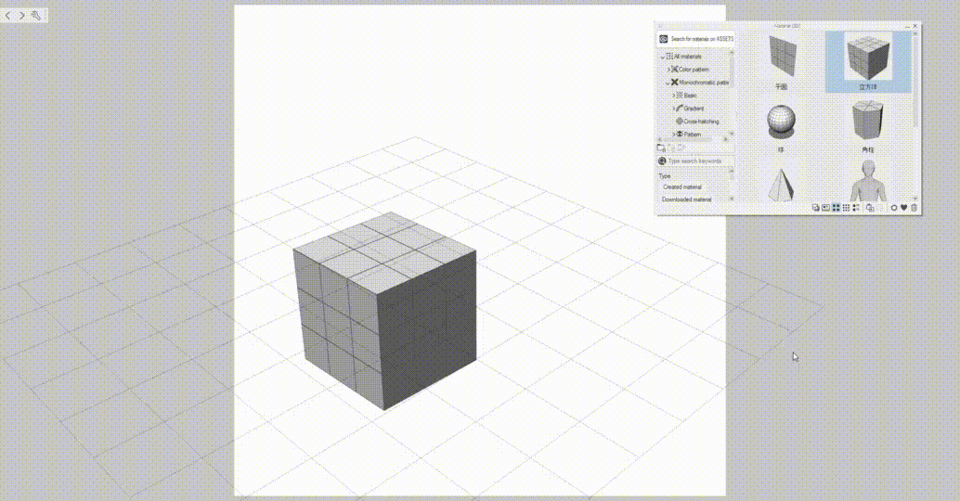Select the 3D body figure thumbnail
Viewport: 960px width, 501px height.
(x=868, y=181)
